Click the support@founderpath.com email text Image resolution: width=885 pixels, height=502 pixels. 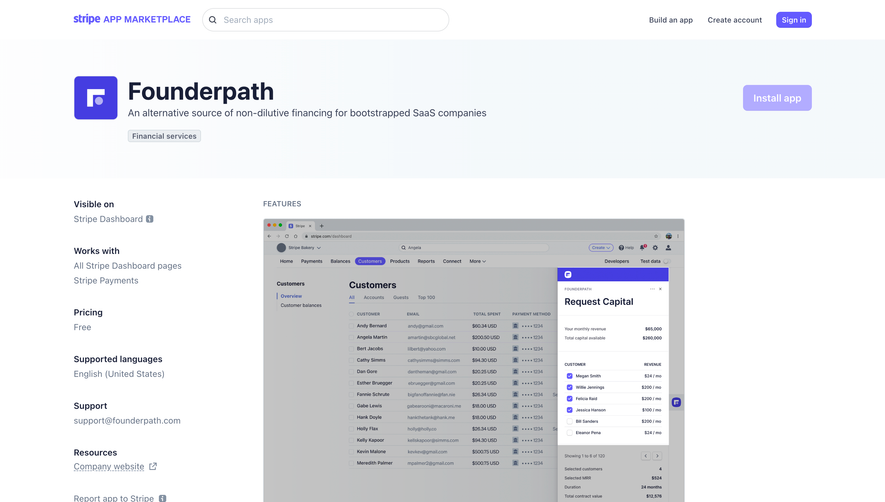[127, 421]
